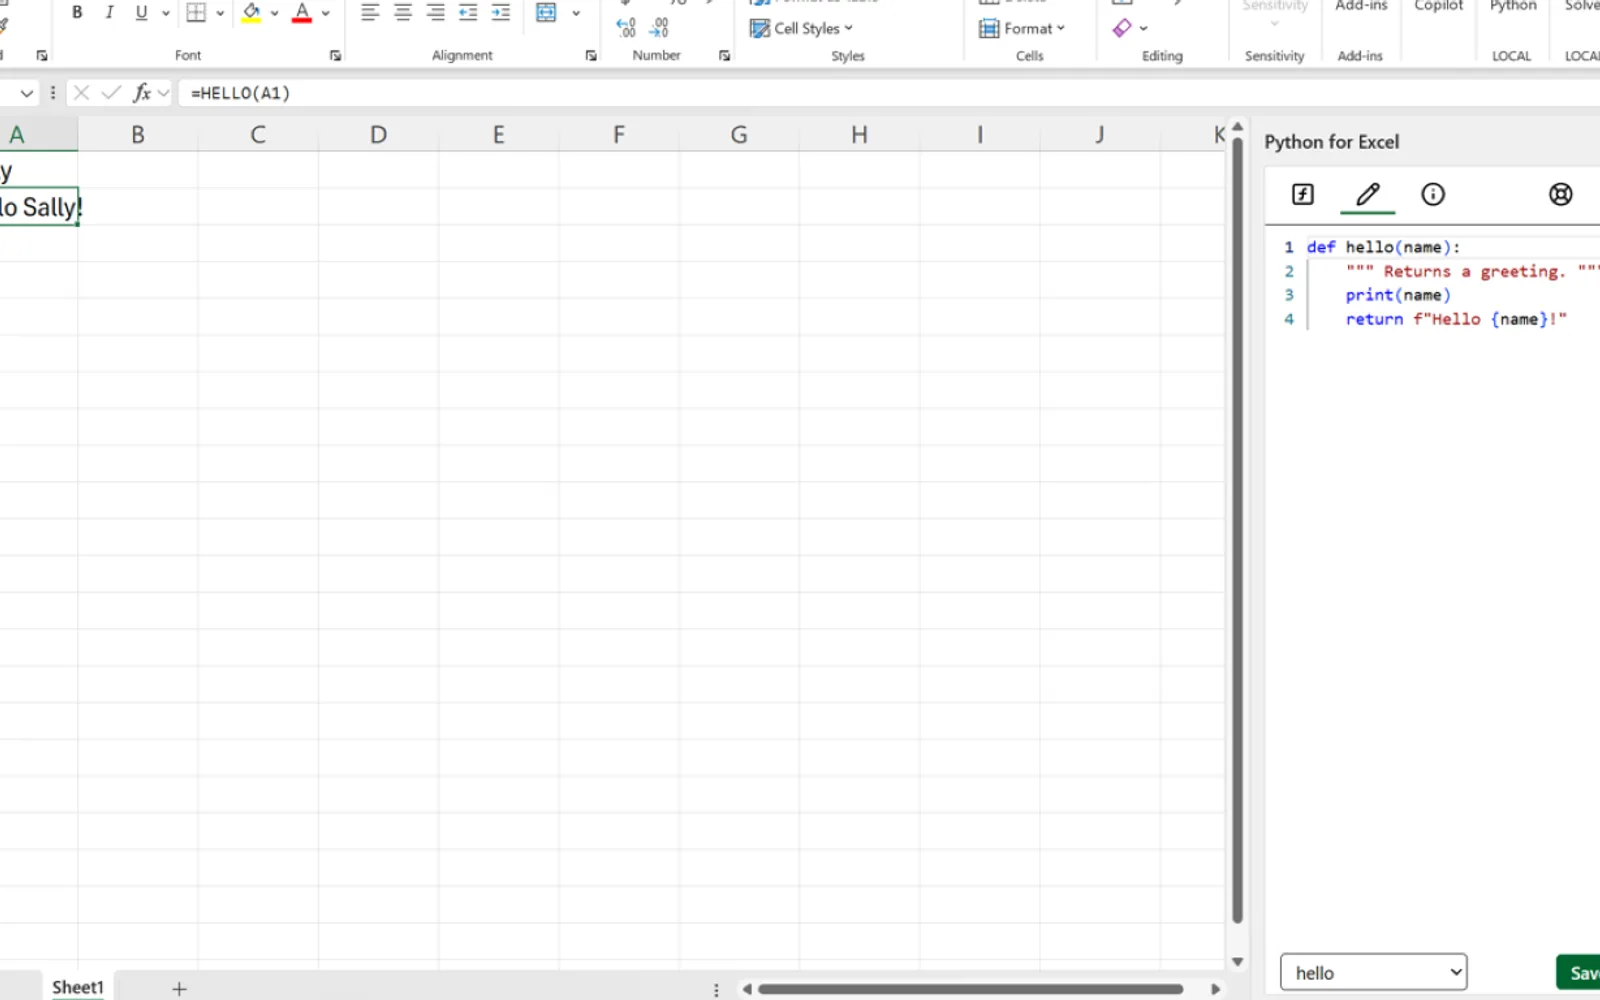Open Font settings dialog launcher
This screenshot has width=1600, height=1000.
[x=336, y=56]
